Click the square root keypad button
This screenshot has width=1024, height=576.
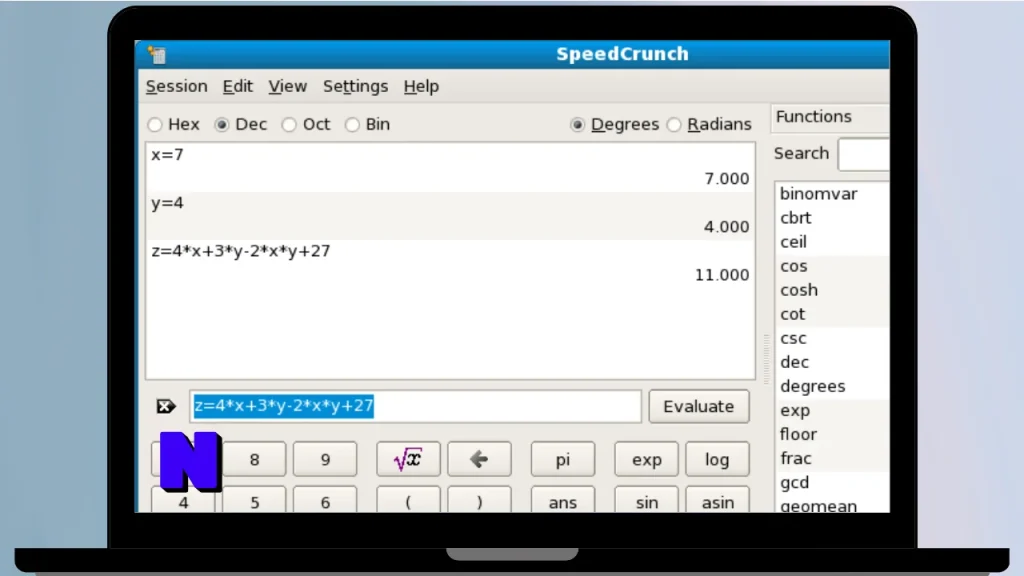pyautogui.click(x=408, y=459)
